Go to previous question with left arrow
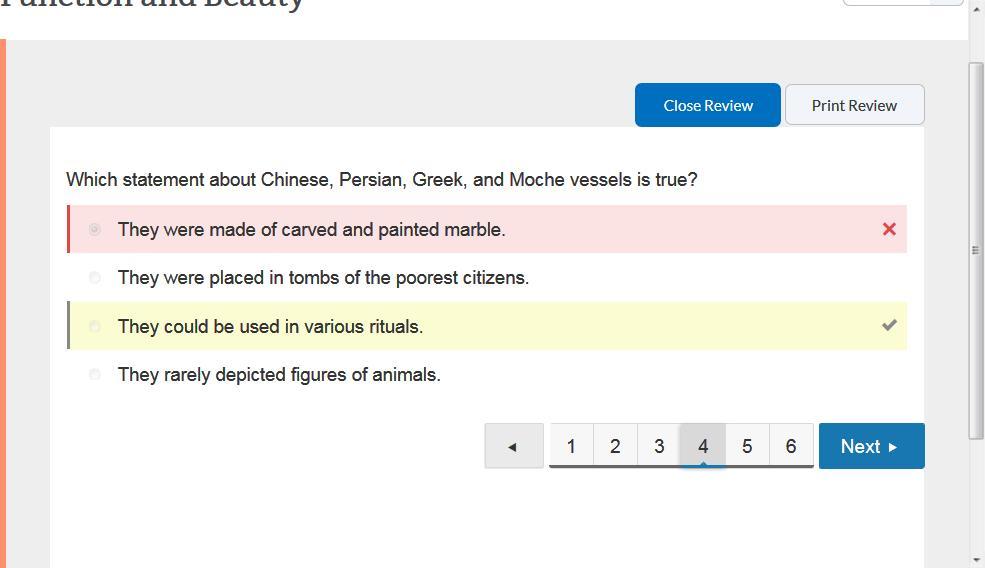Screen dimensions: 985x568 click(x=514, y=446)
